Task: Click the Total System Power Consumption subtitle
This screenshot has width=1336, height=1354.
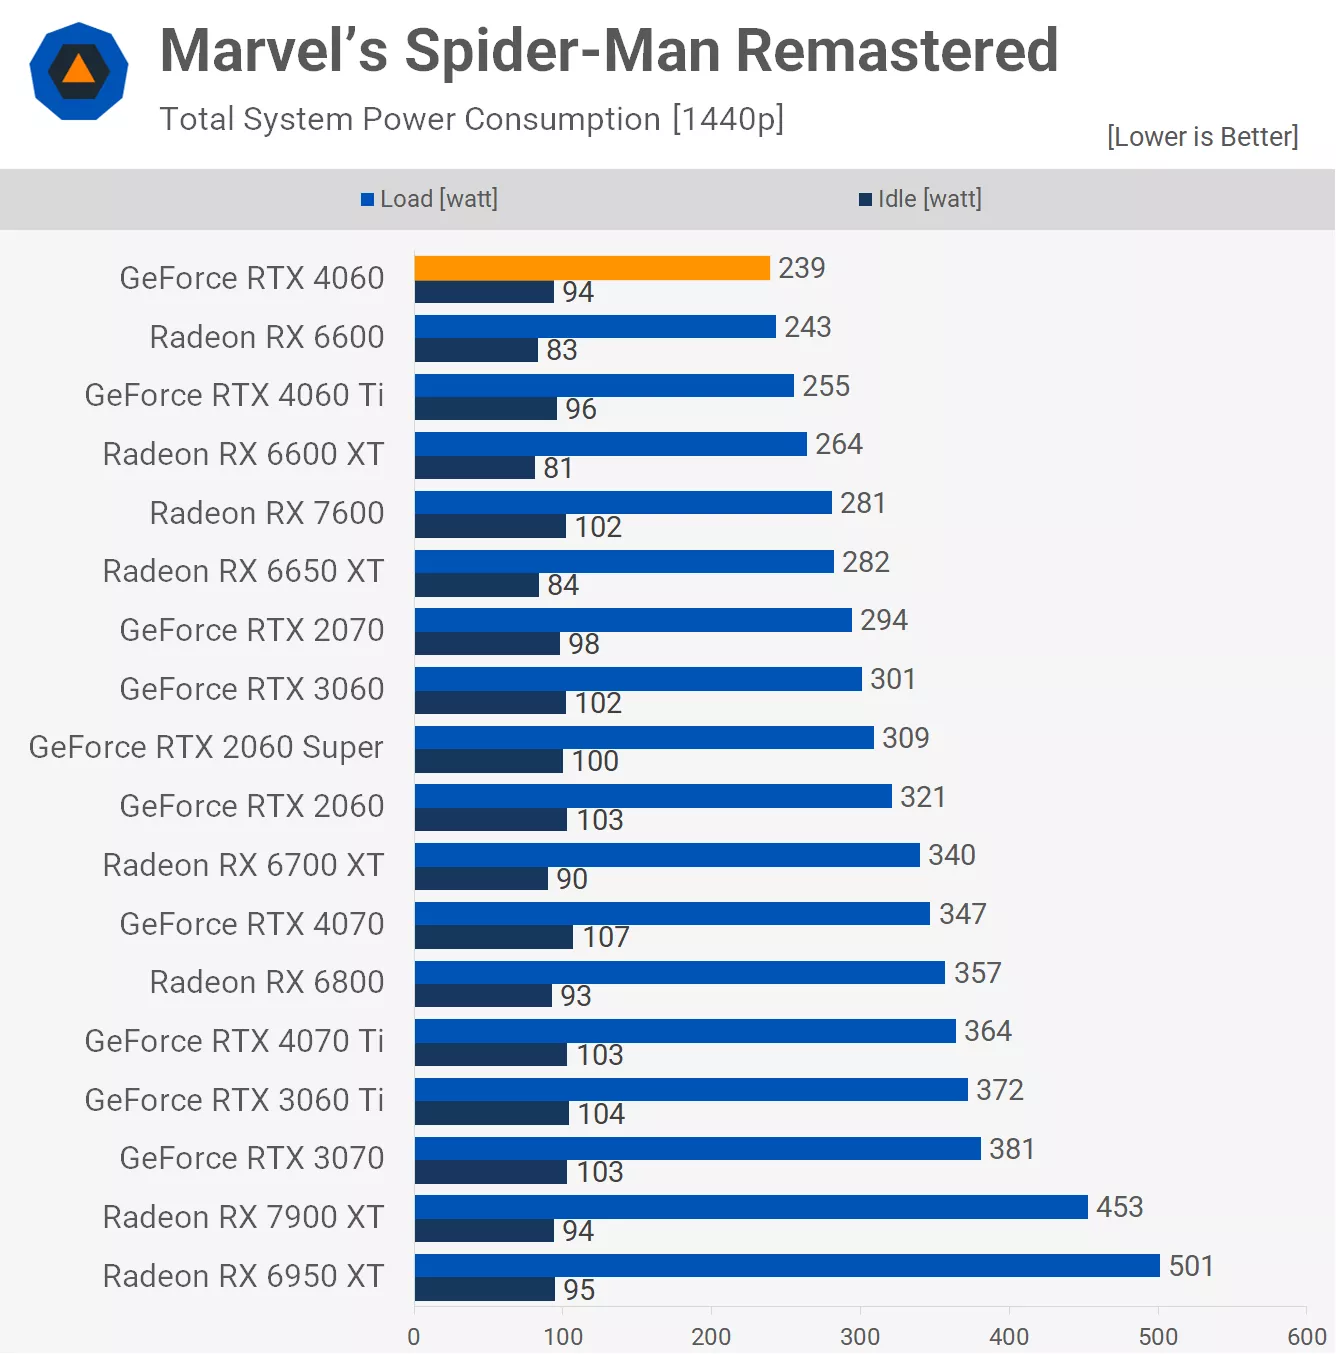Action: (x=472, y=119)
